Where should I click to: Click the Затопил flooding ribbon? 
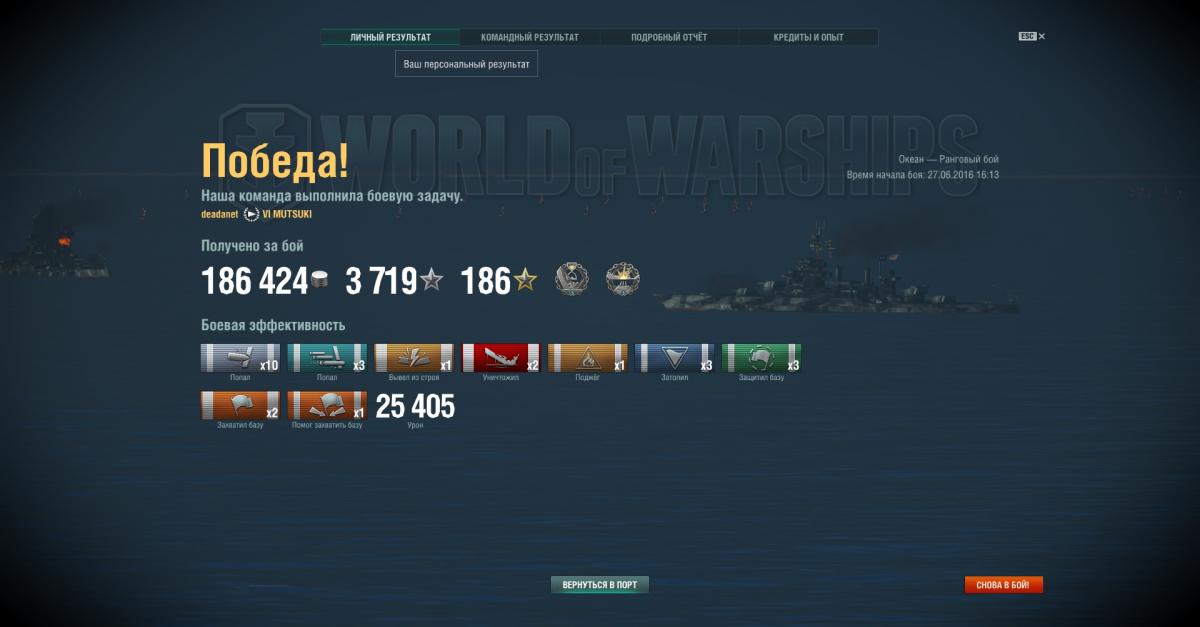(675, 358)
